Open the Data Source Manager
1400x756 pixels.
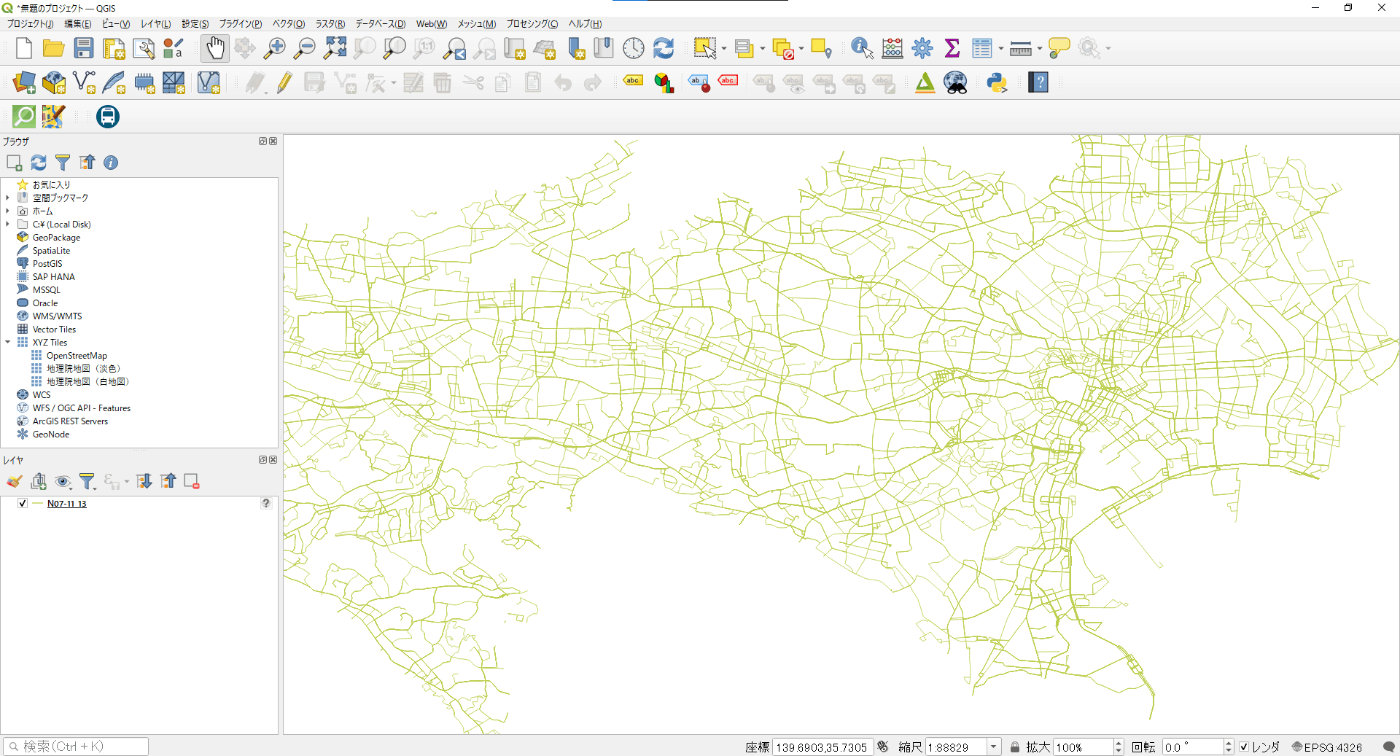click(x=21, y=82)
